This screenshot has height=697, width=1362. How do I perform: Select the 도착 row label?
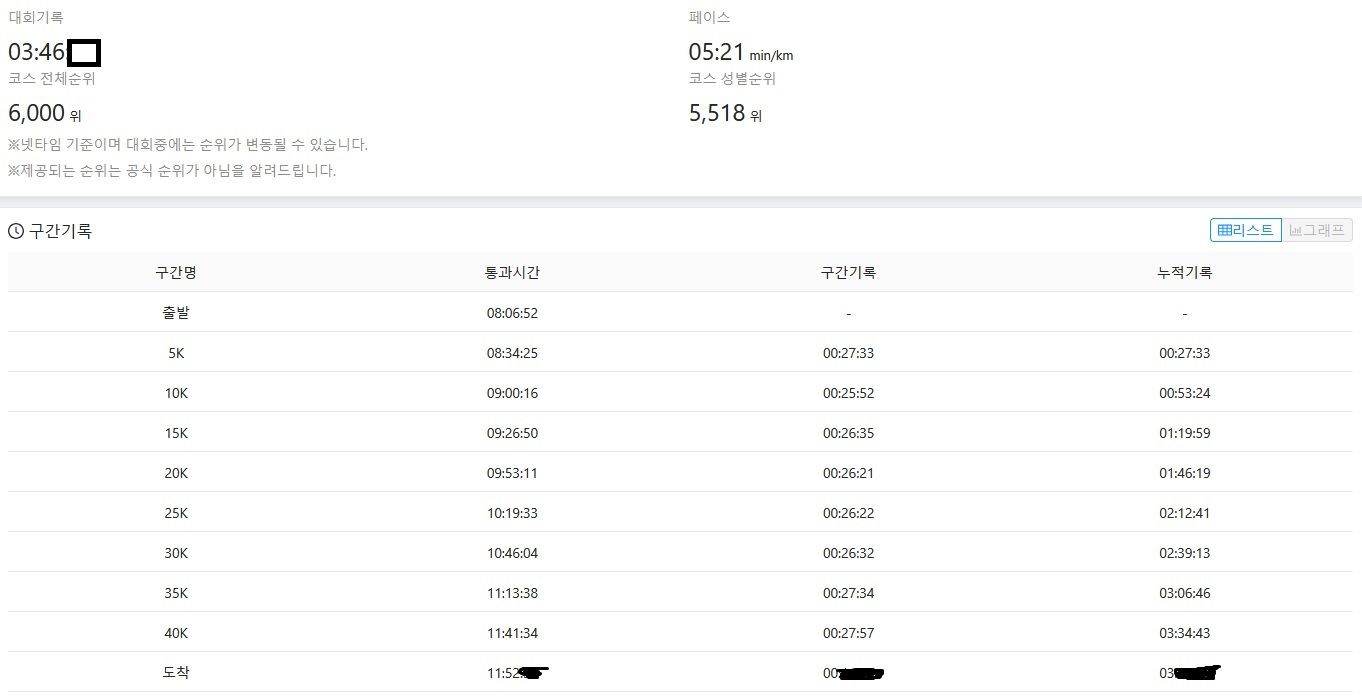[x=176, y=673]
